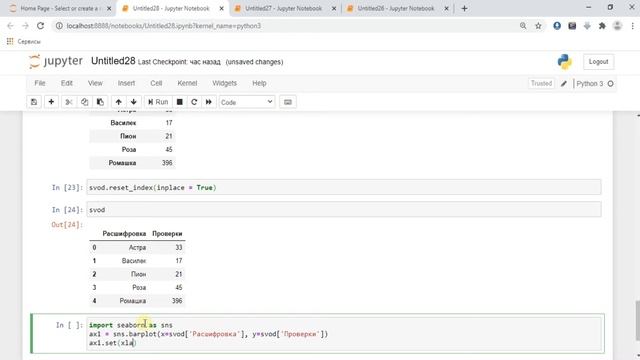Click the Проверки column header

click(x=167, y=233)
